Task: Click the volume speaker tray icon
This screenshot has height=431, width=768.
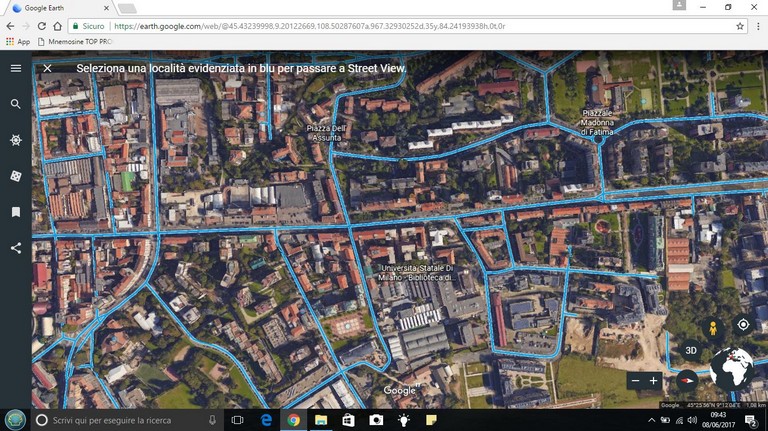Action: point(692,420)
